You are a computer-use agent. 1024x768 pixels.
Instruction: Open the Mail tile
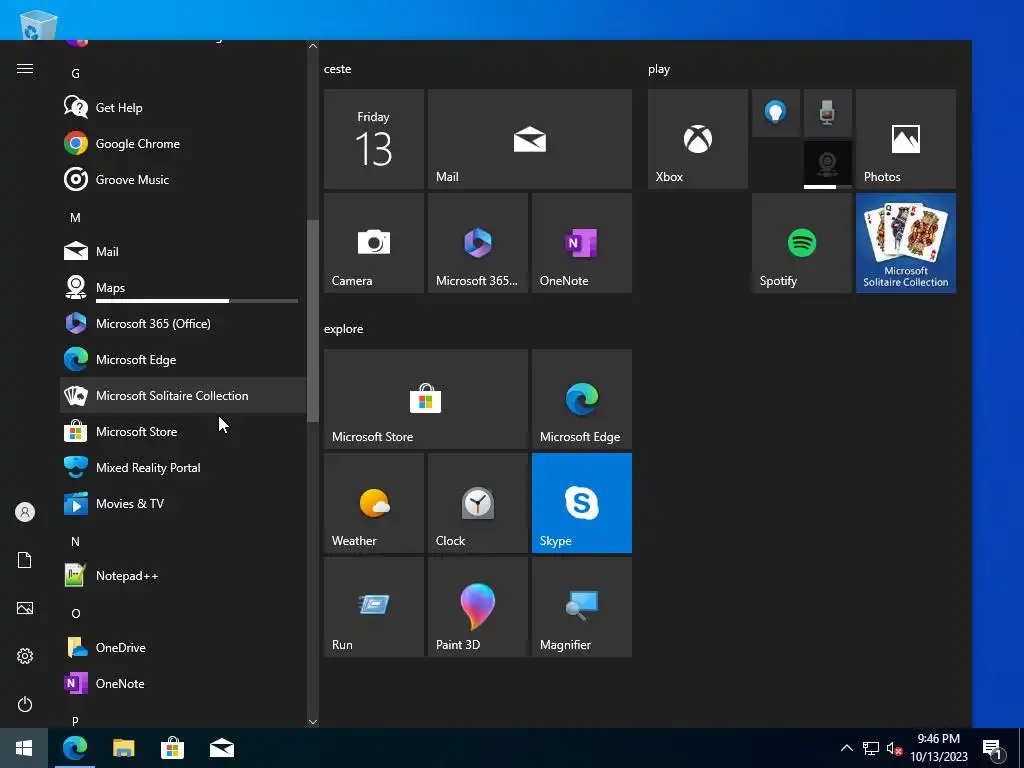[530, 139]
